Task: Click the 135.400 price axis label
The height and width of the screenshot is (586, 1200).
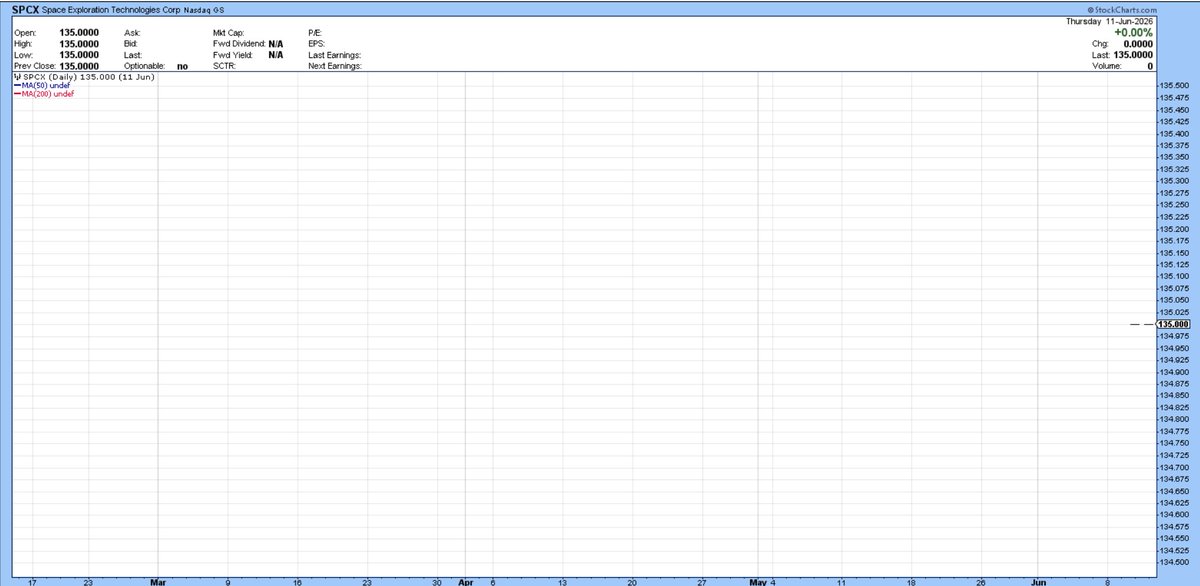Action: point(1173,133)
